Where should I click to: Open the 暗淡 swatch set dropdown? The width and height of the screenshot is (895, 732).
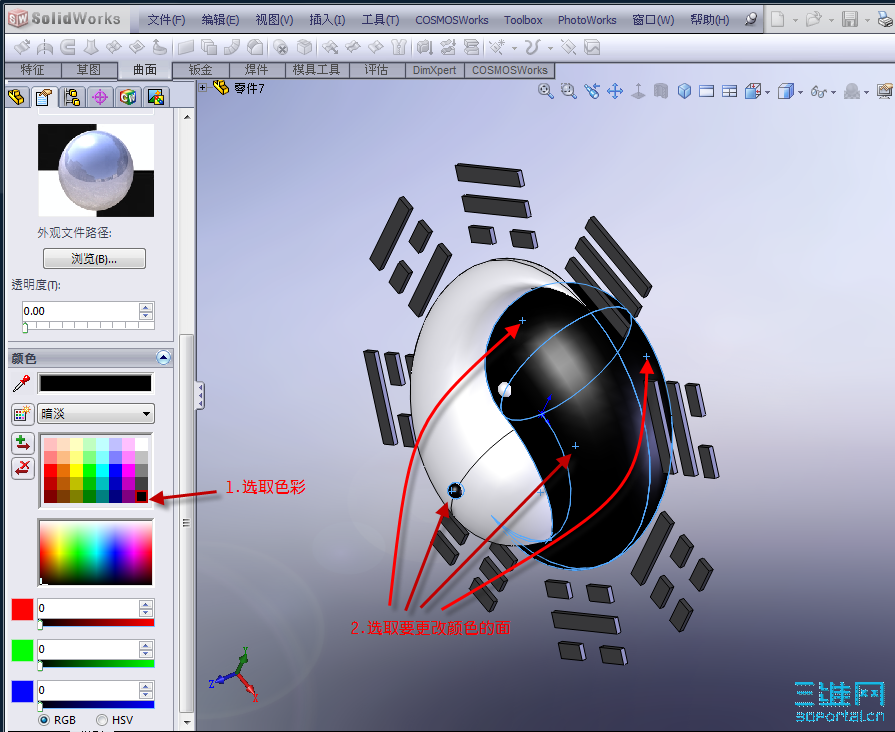pyautogui.click(x=96, y=414)
